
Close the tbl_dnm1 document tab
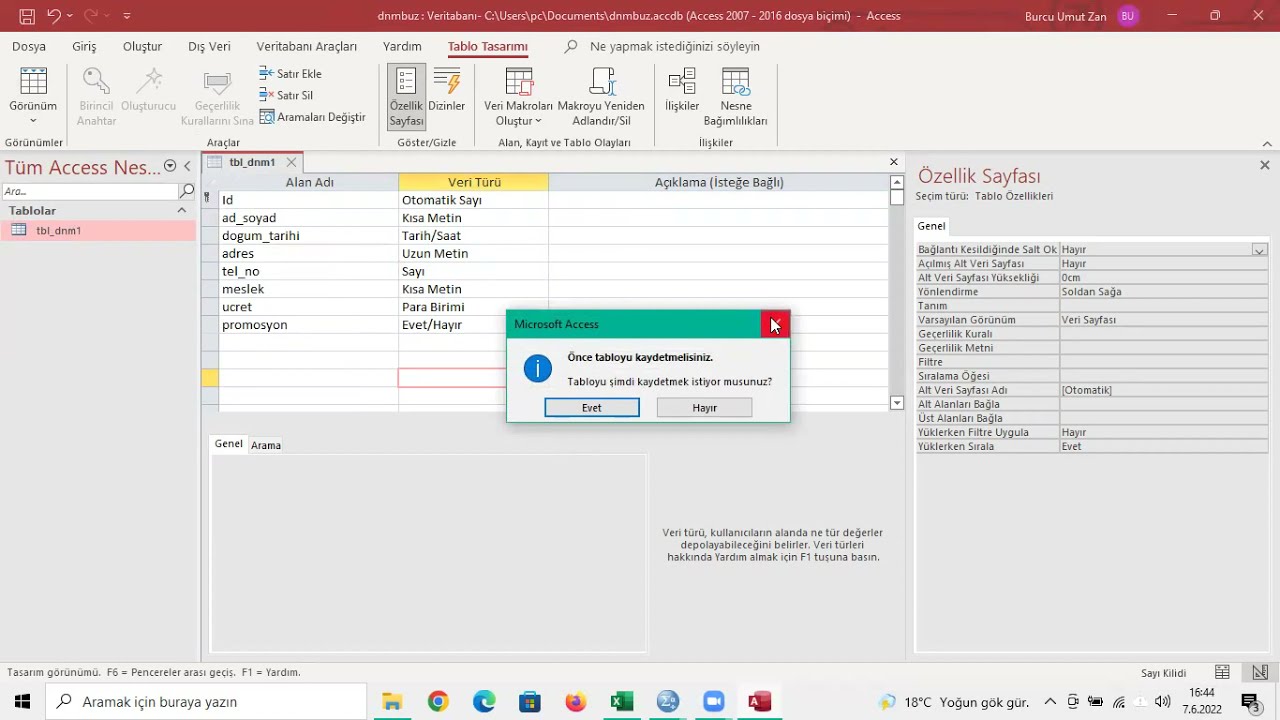pyautogui.click(x=291, y=162)
